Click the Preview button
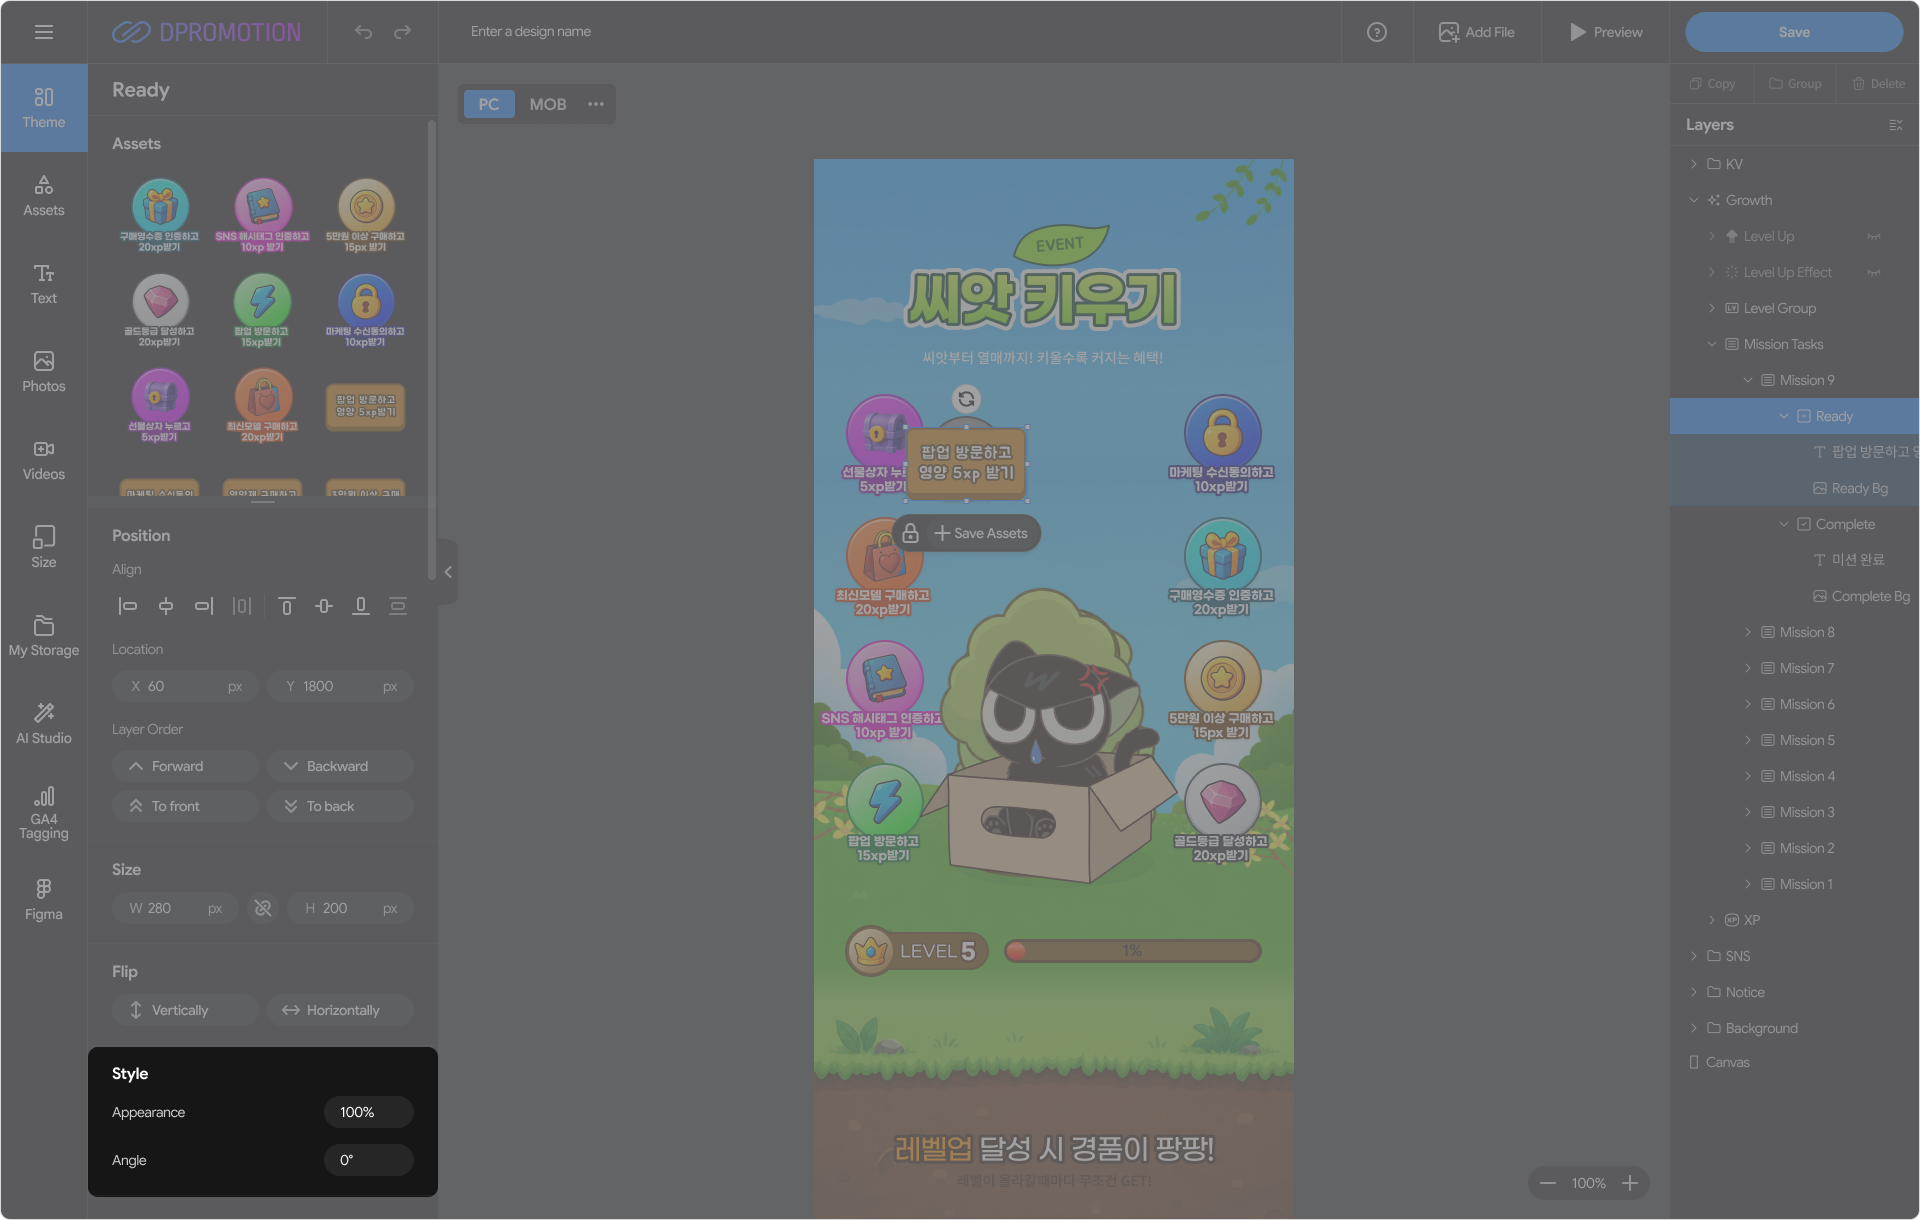Screen dimensions: 1920x1220 (x=1606, y=32)
